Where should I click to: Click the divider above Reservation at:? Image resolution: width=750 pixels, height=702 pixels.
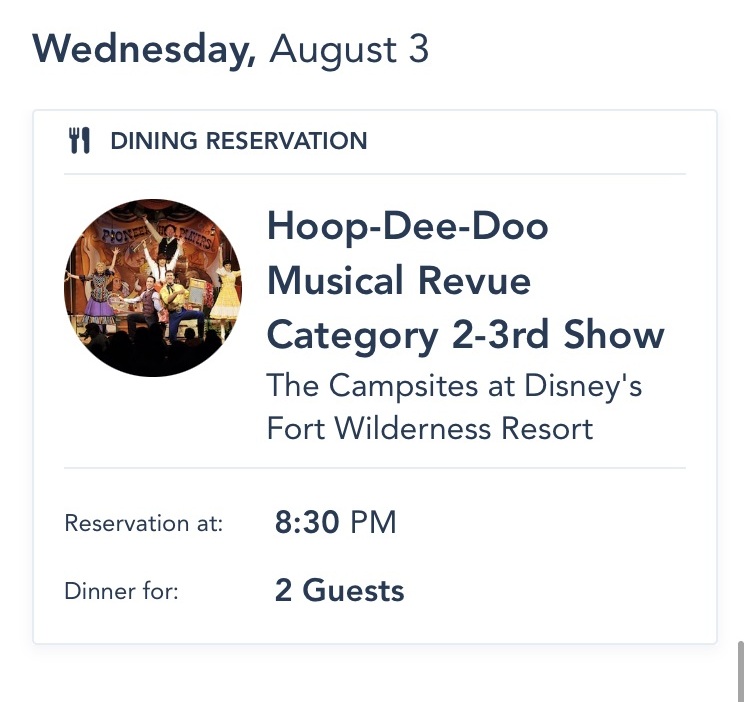pyautogui.click(x=375, y=467)
